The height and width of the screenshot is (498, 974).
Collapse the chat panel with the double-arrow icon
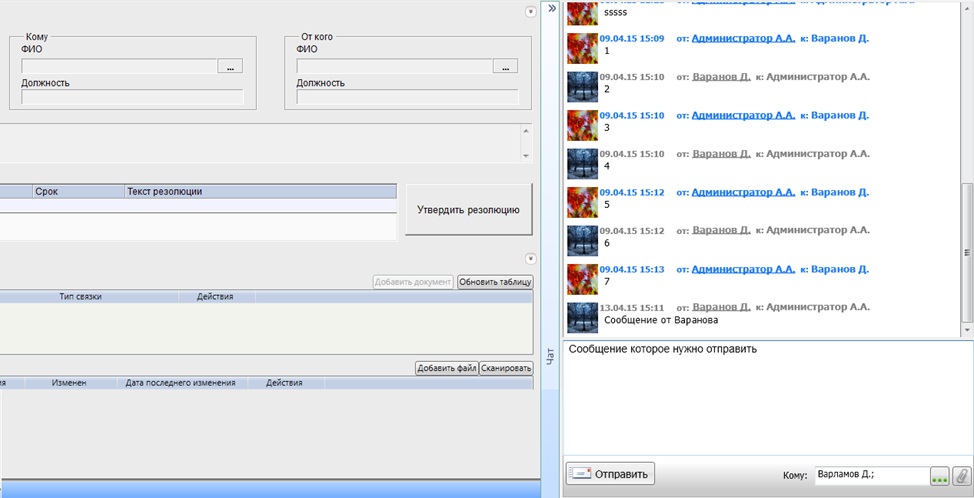tap(552, 9)
